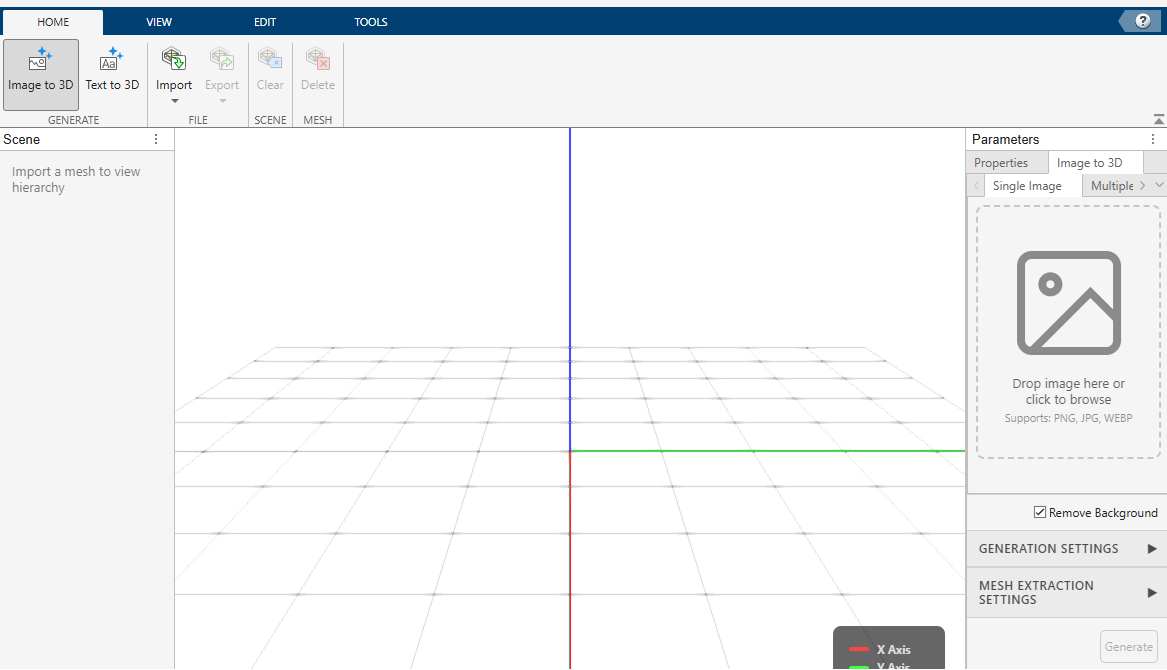Choose the Multiple sub-tab

pos(1111,186)
